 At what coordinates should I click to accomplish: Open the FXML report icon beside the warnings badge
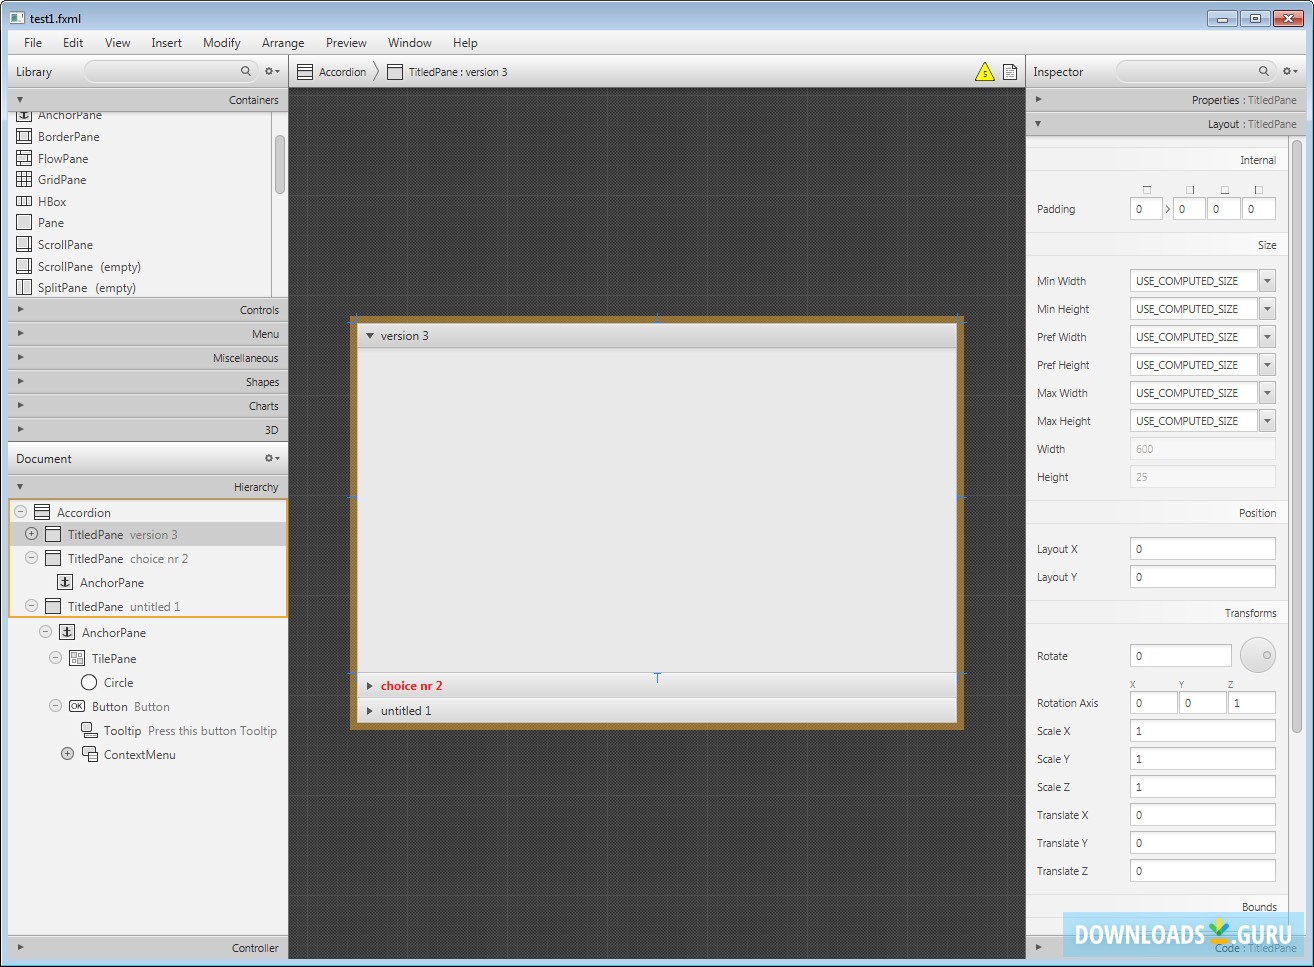1009,71
